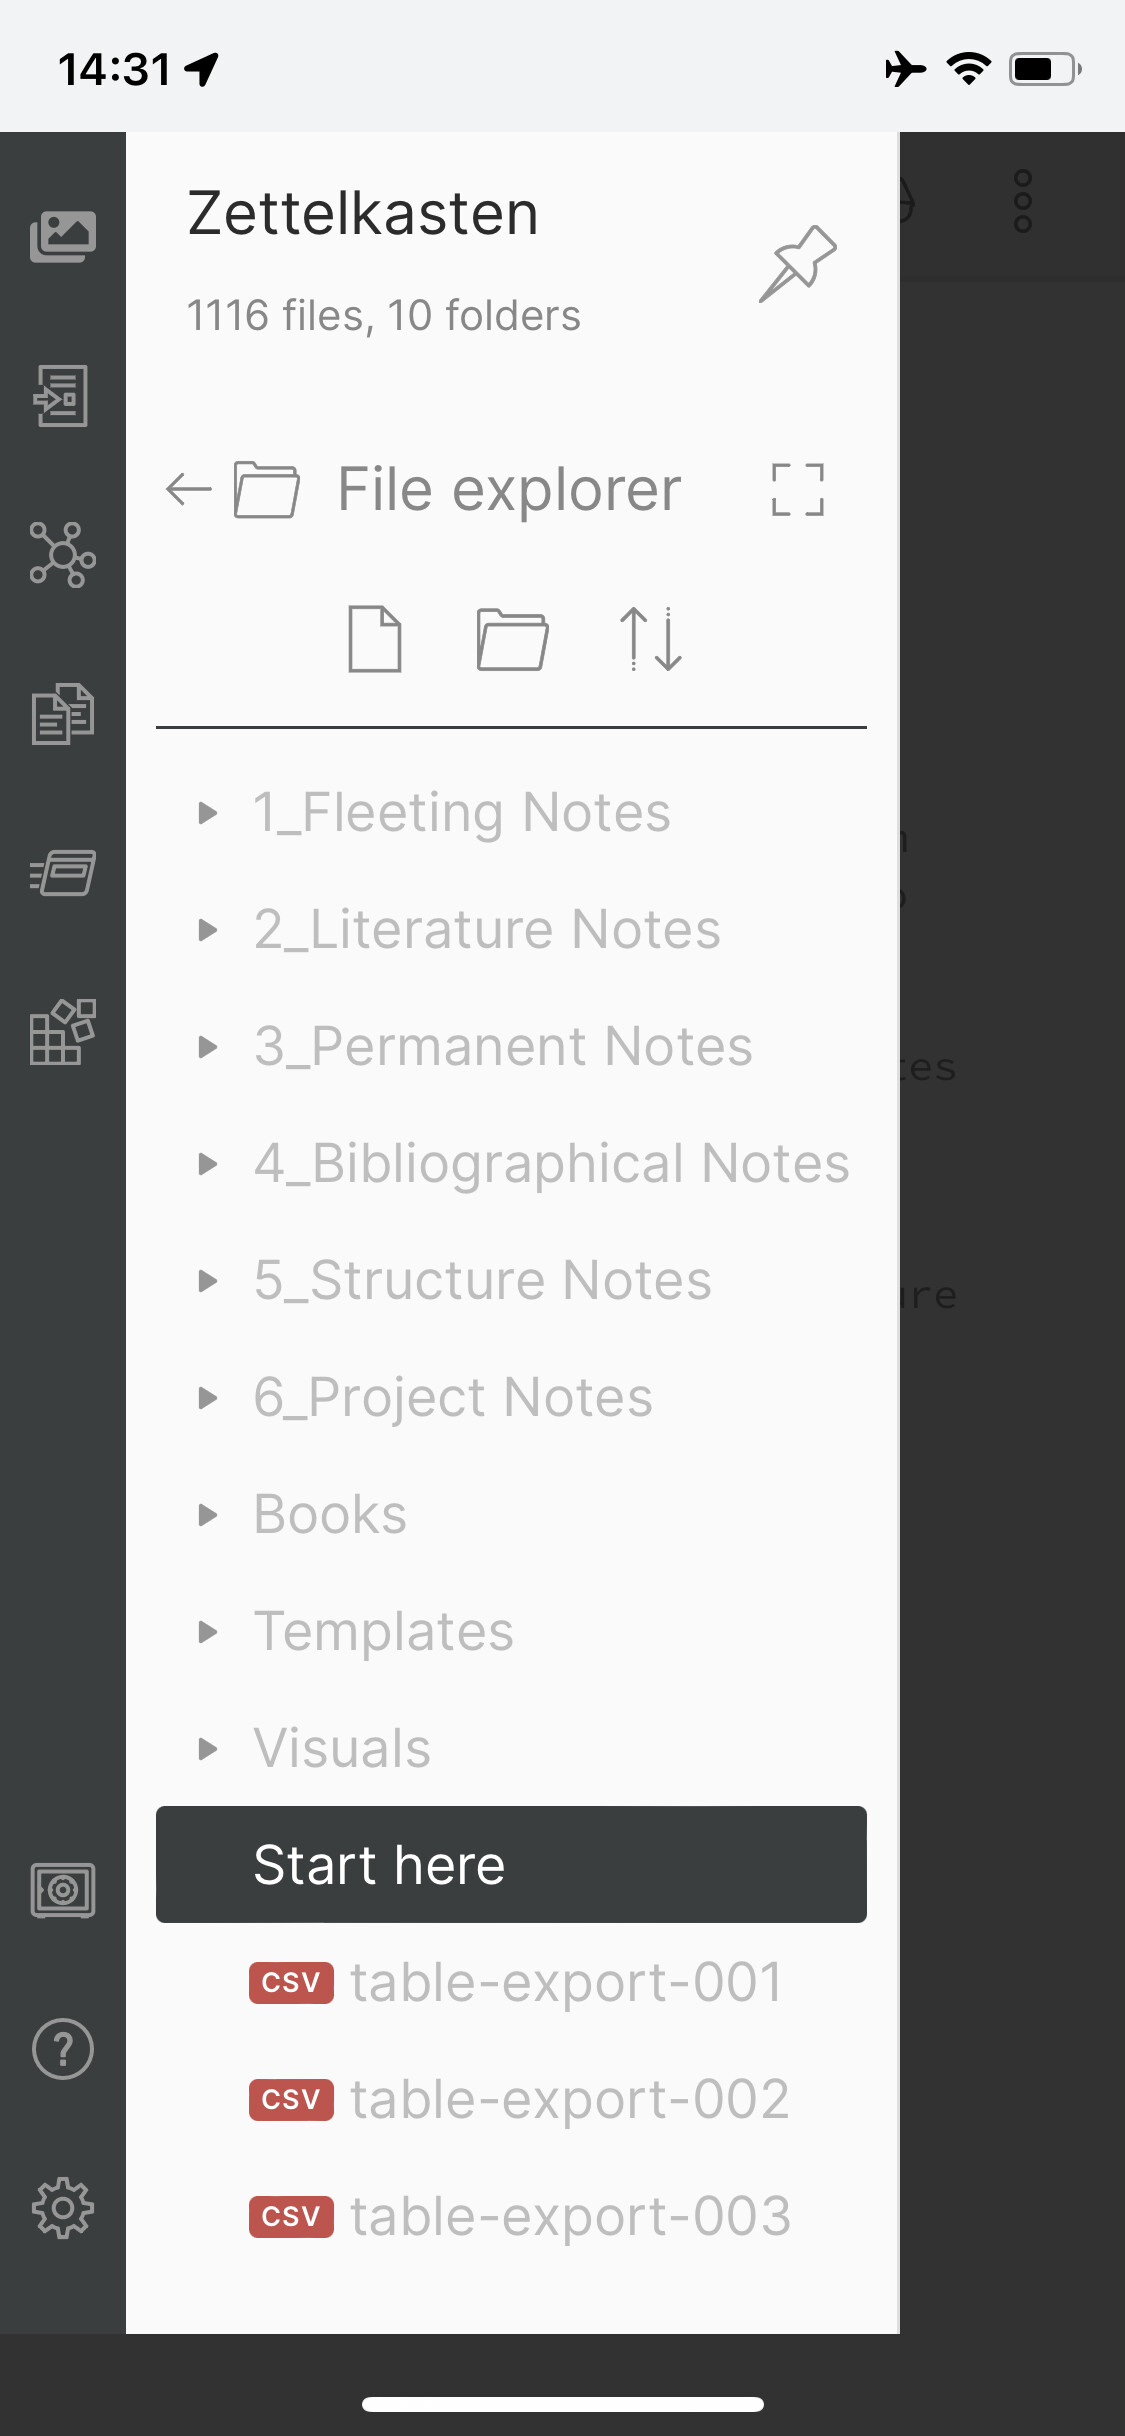1125x2436 pixels.
Task: Open the three-dot more options menu
Action: point(1022,201)
